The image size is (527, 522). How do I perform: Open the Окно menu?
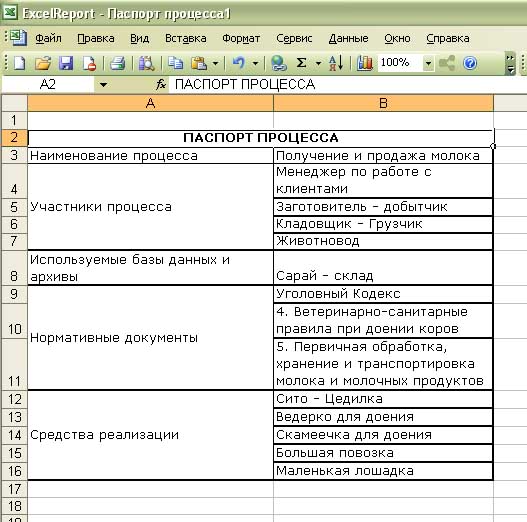397,38
